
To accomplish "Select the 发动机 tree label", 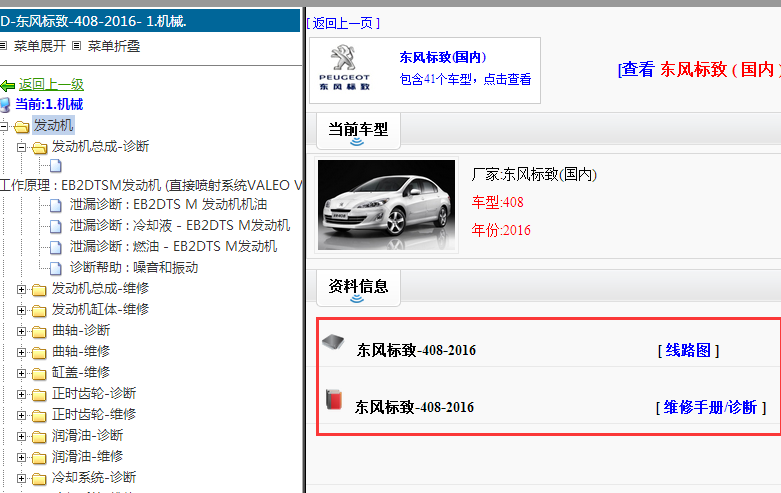I will (x=53, y=125).
